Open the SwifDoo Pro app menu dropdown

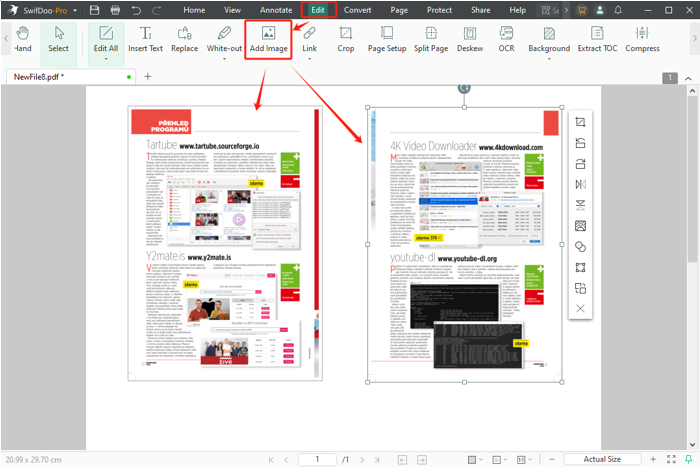[75, 10]
